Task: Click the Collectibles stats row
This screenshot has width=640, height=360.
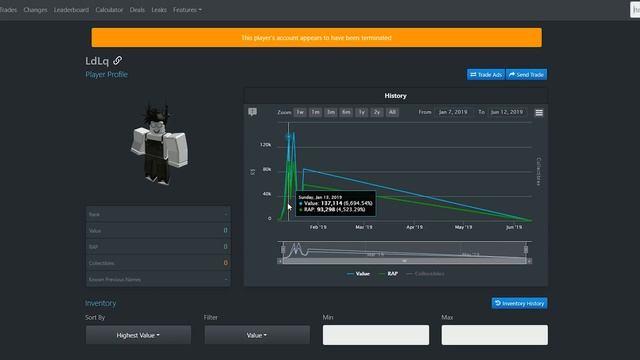Action: [158, 263]
